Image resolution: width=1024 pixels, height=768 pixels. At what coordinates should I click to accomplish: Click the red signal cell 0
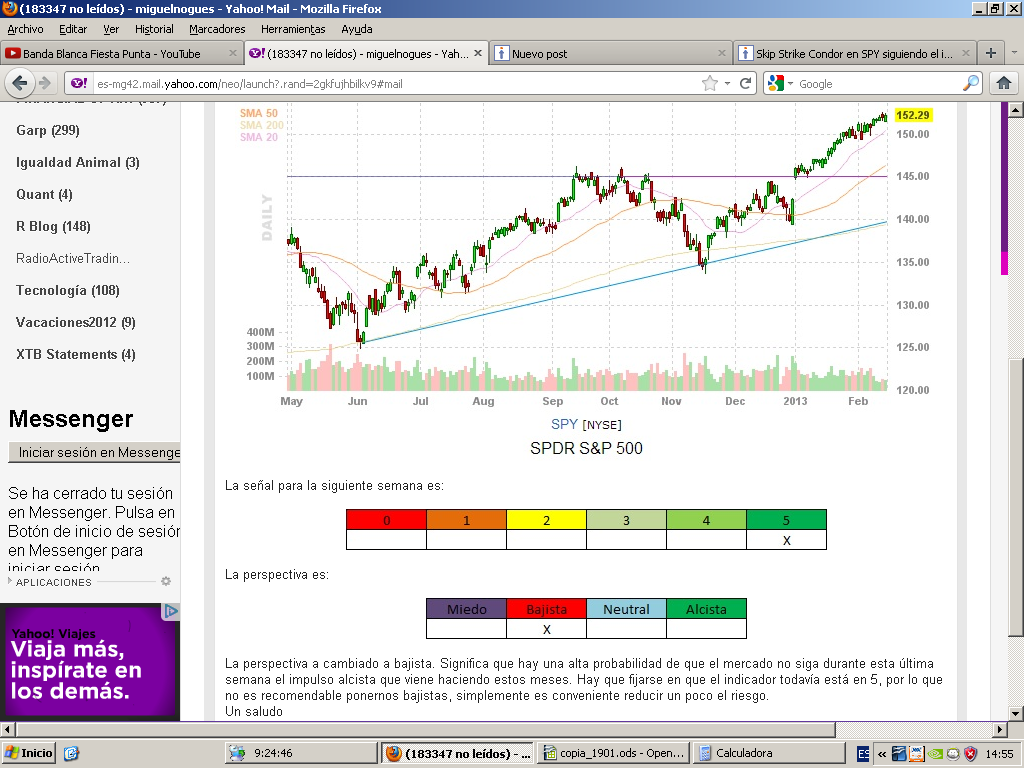387,520
